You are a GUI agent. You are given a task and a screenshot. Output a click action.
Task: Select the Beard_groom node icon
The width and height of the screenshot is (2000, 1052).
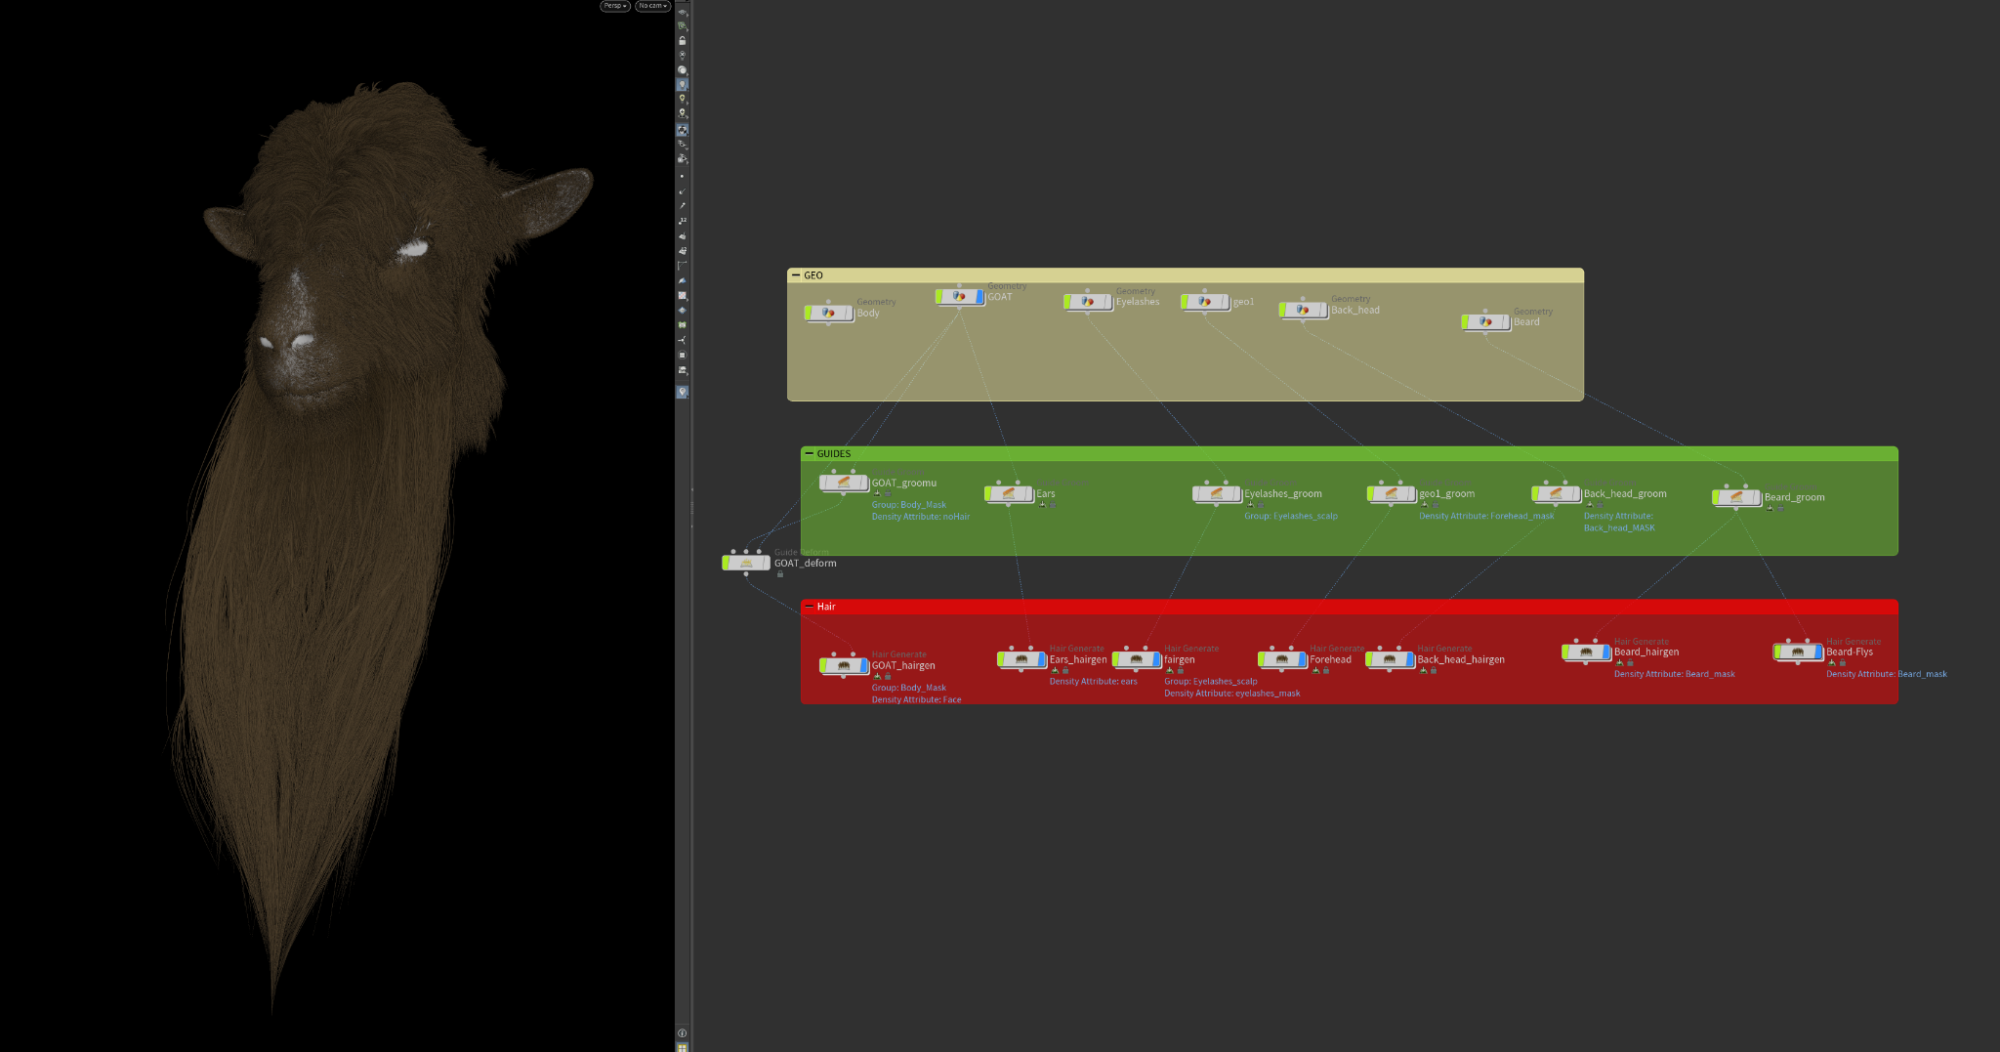coord(1737,497)
